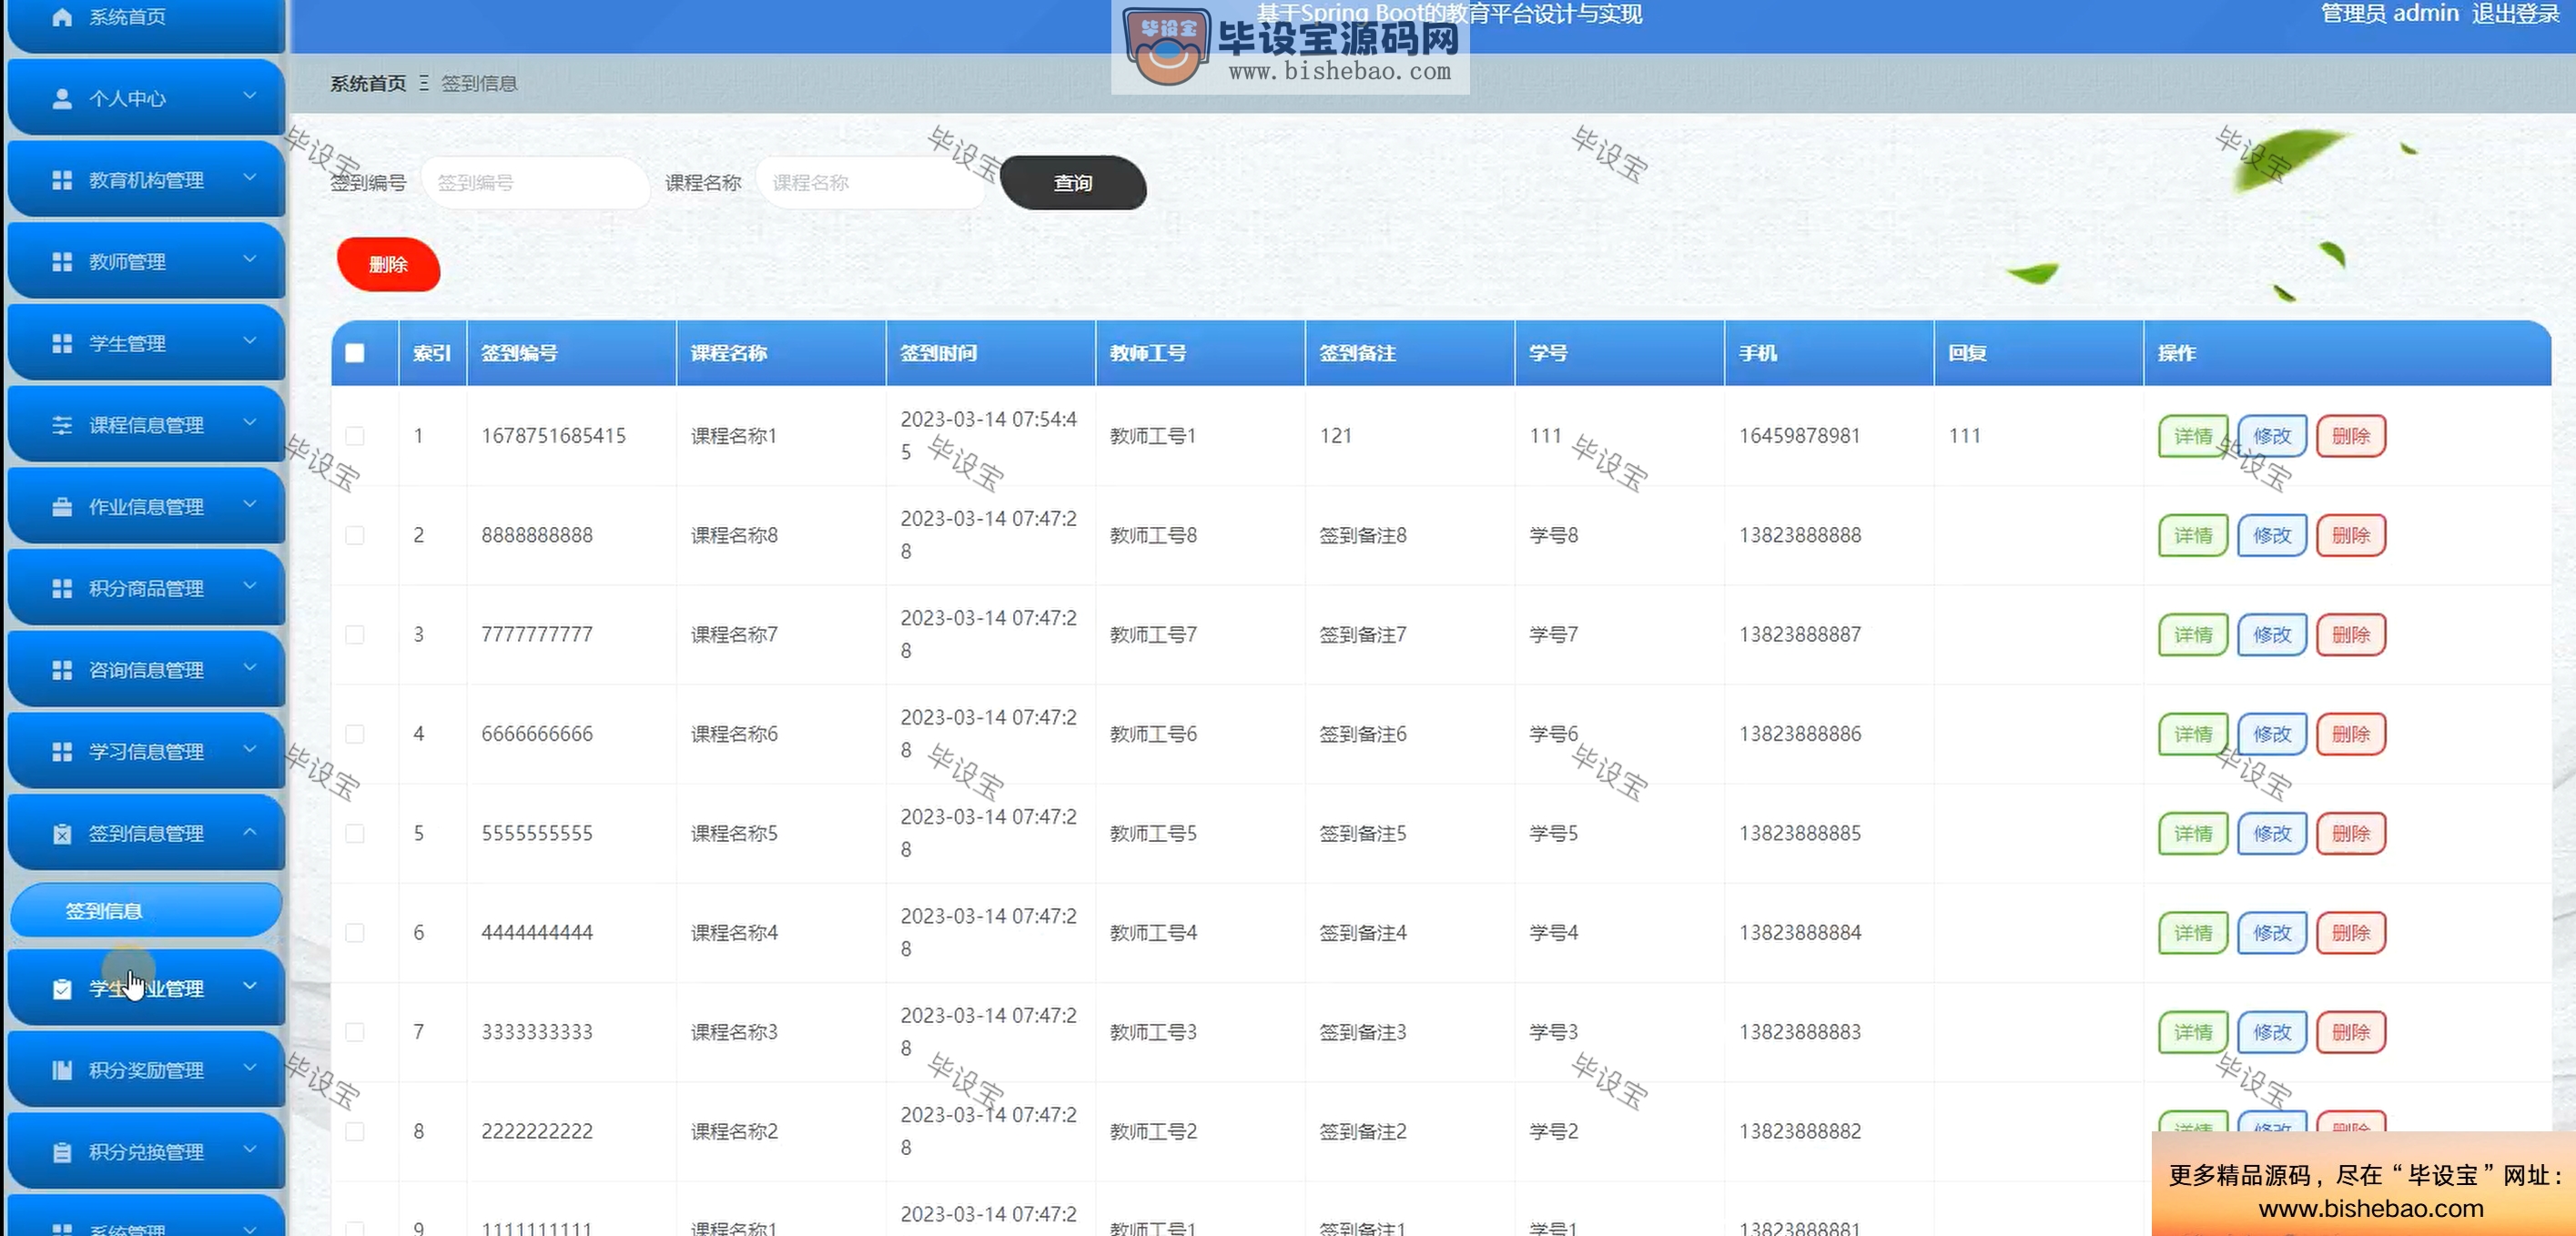Open the 积分兑换管理 menu label
Screen dimensions: 2576x1236
click(146, 1152)
